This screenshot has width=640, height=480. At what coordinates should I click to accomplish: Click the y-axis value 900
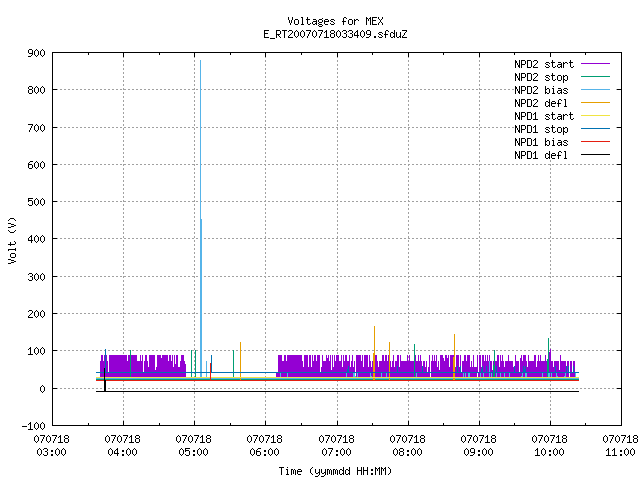pyautogui.click(x=36, y=53)
